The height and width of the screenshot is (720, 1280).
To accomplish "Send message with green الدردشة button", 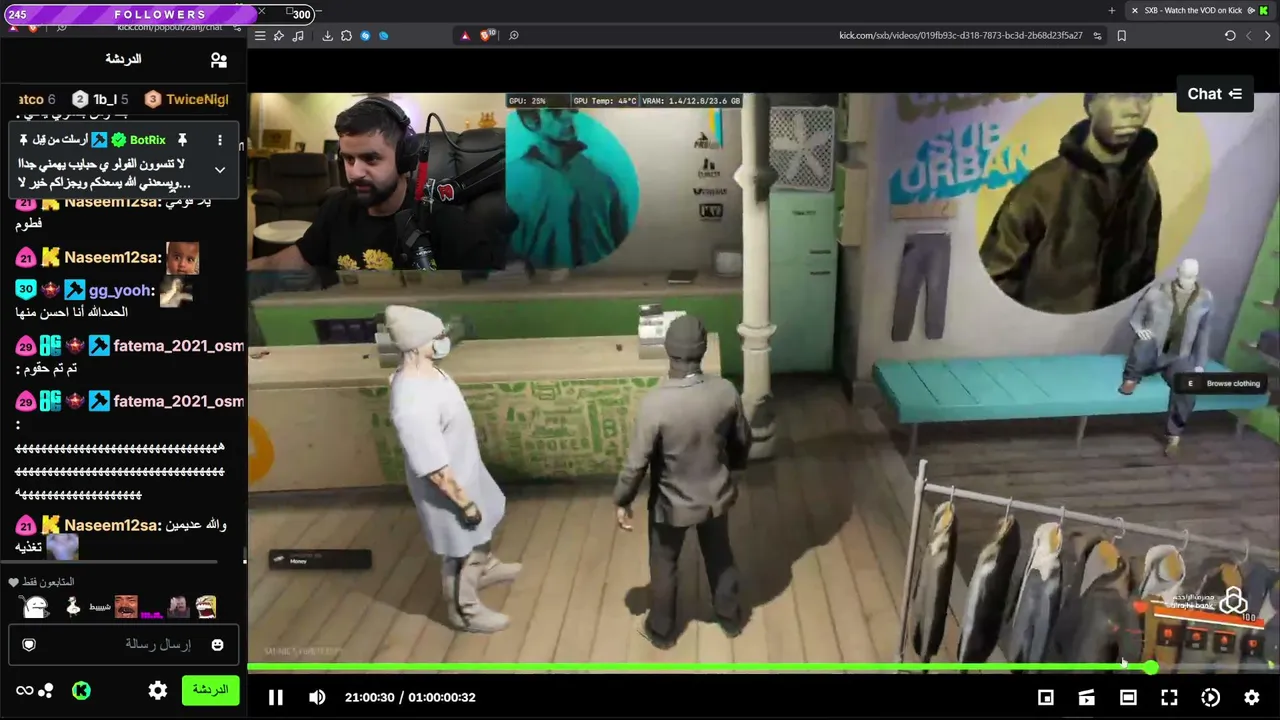I will 210,690.
